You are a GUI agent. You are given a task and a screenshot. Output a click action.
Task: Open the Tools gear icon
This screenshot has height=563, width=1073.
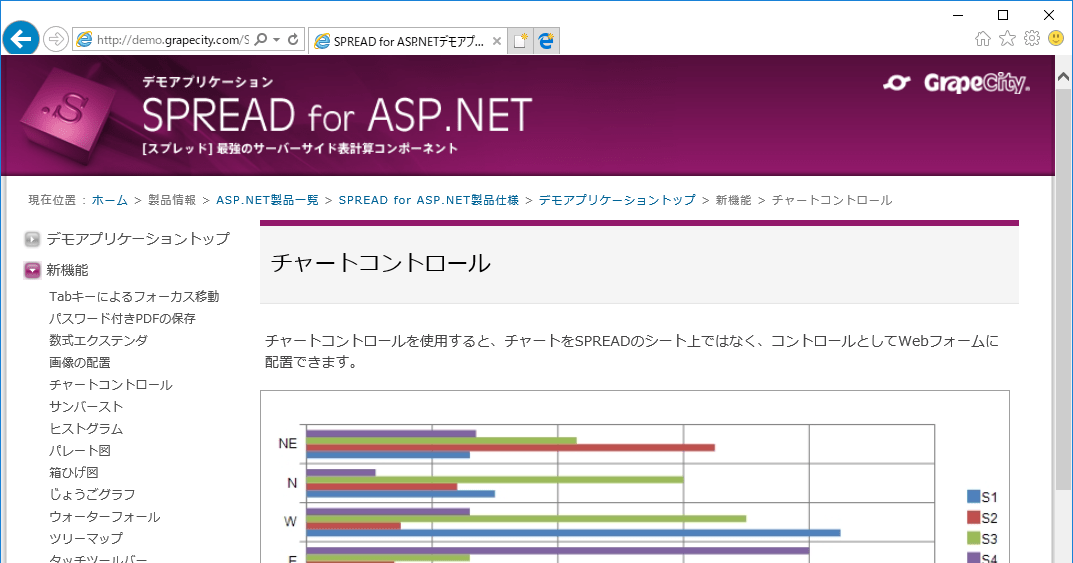pos(1032,39)
